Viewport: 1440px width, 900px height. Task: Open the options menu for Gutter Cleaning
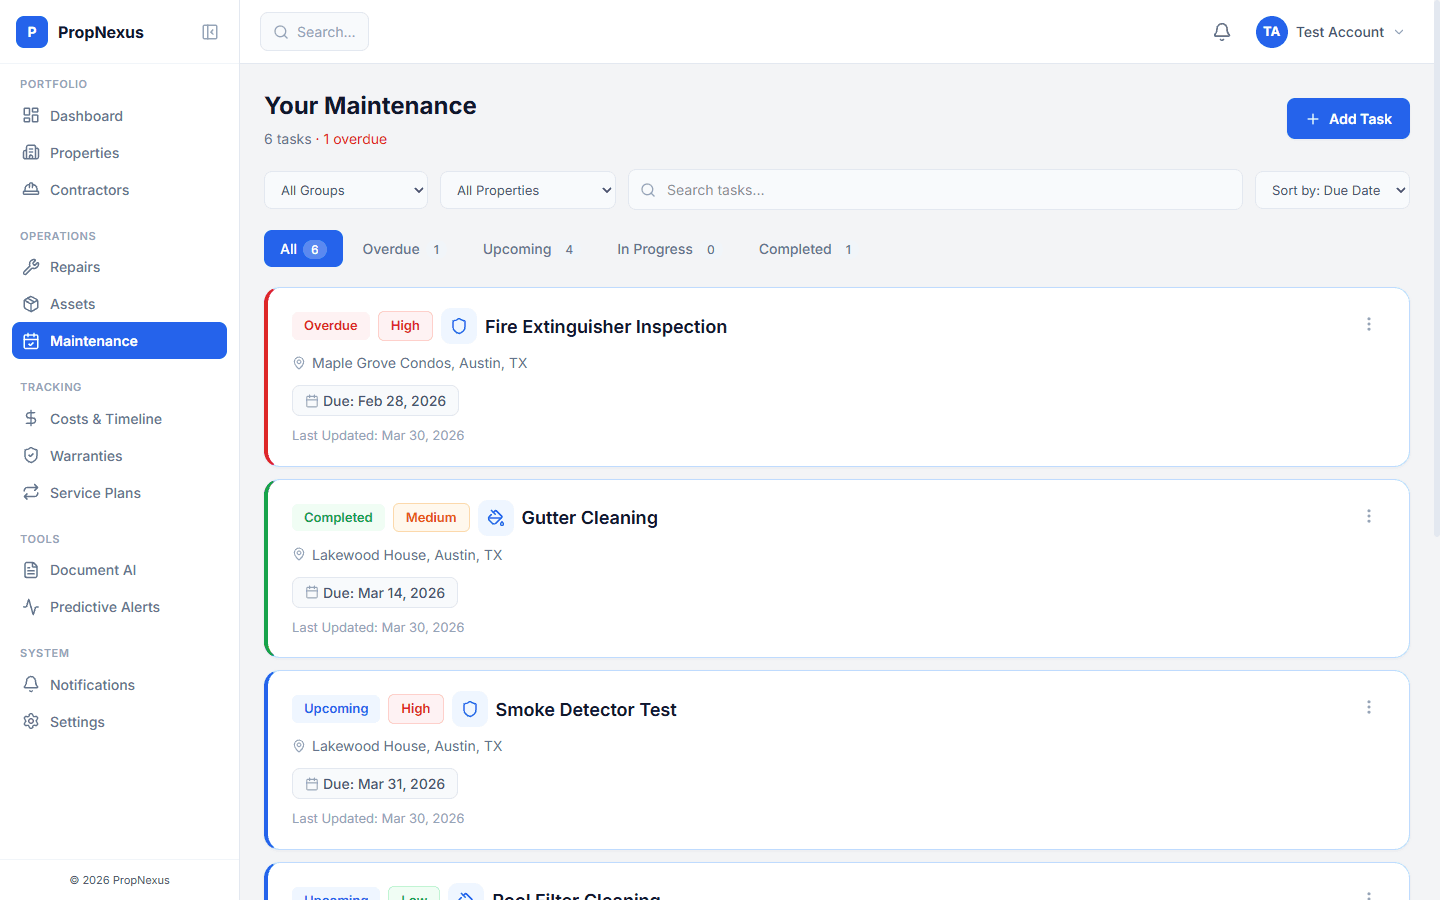pos(1369,516)
